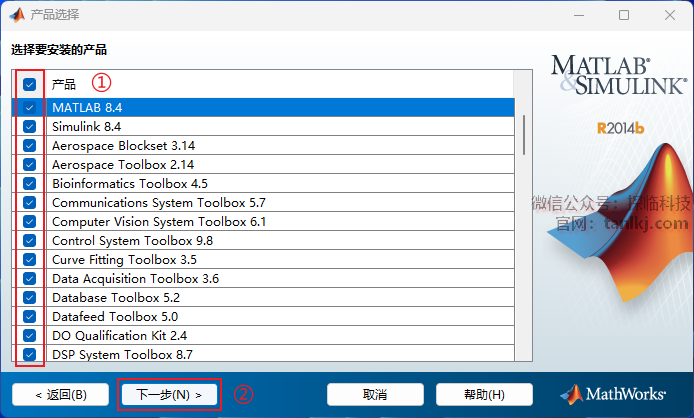Select DSP System Toolbox 8.7 row text

122,354
